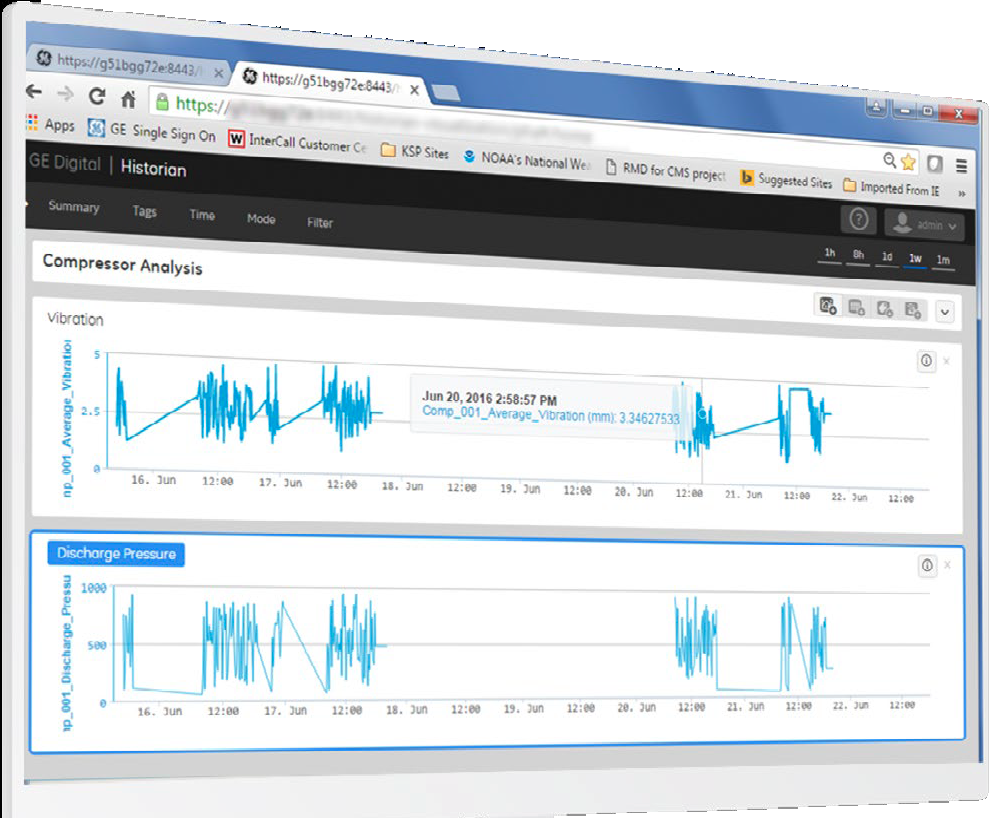Open the Filter menu
This screenshot has width=995, height=818.
(x=320, y=223)
